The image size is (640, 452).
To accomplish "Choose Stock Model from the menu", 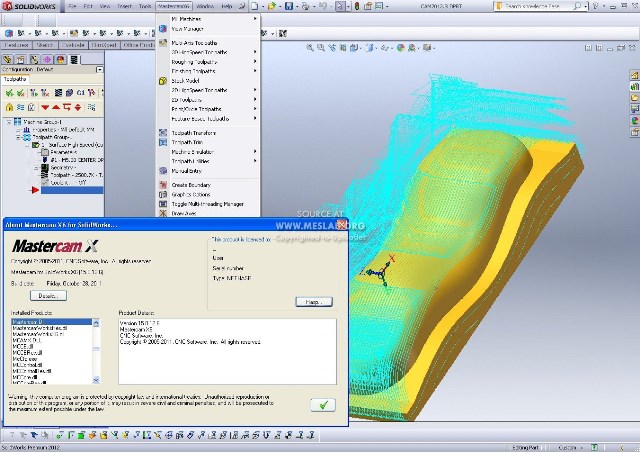I will point(187,80).
